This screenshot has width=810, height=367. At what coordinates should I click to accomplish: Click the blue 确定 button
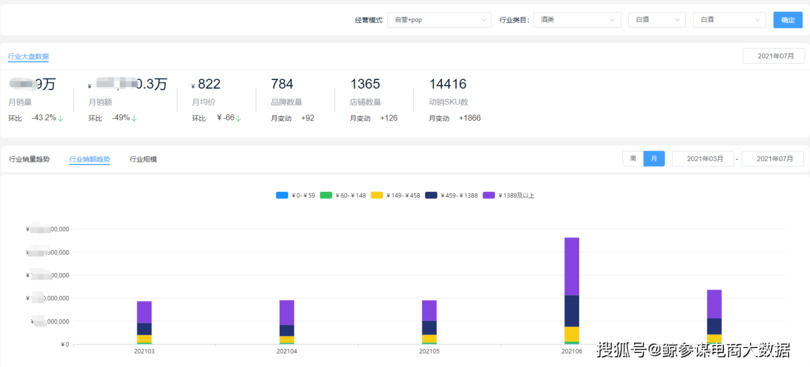788,20
